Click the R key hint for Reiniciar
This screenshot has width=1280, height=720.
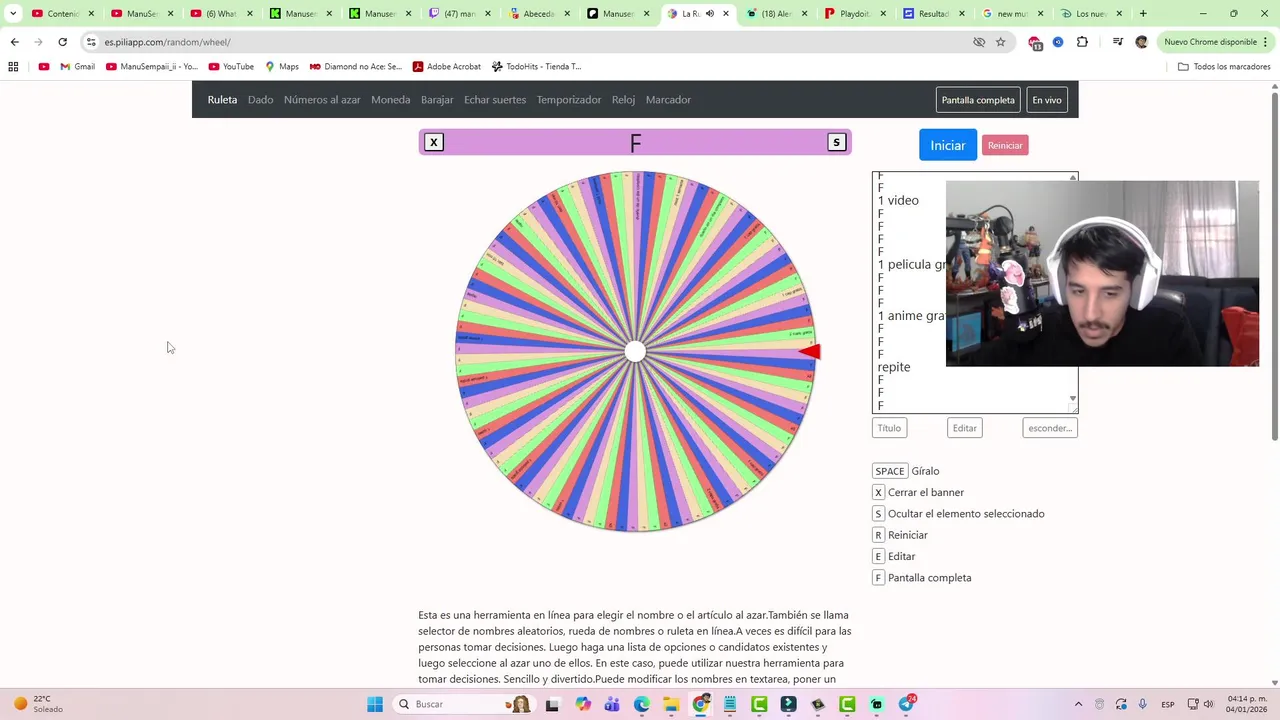[x=878, y=535]
